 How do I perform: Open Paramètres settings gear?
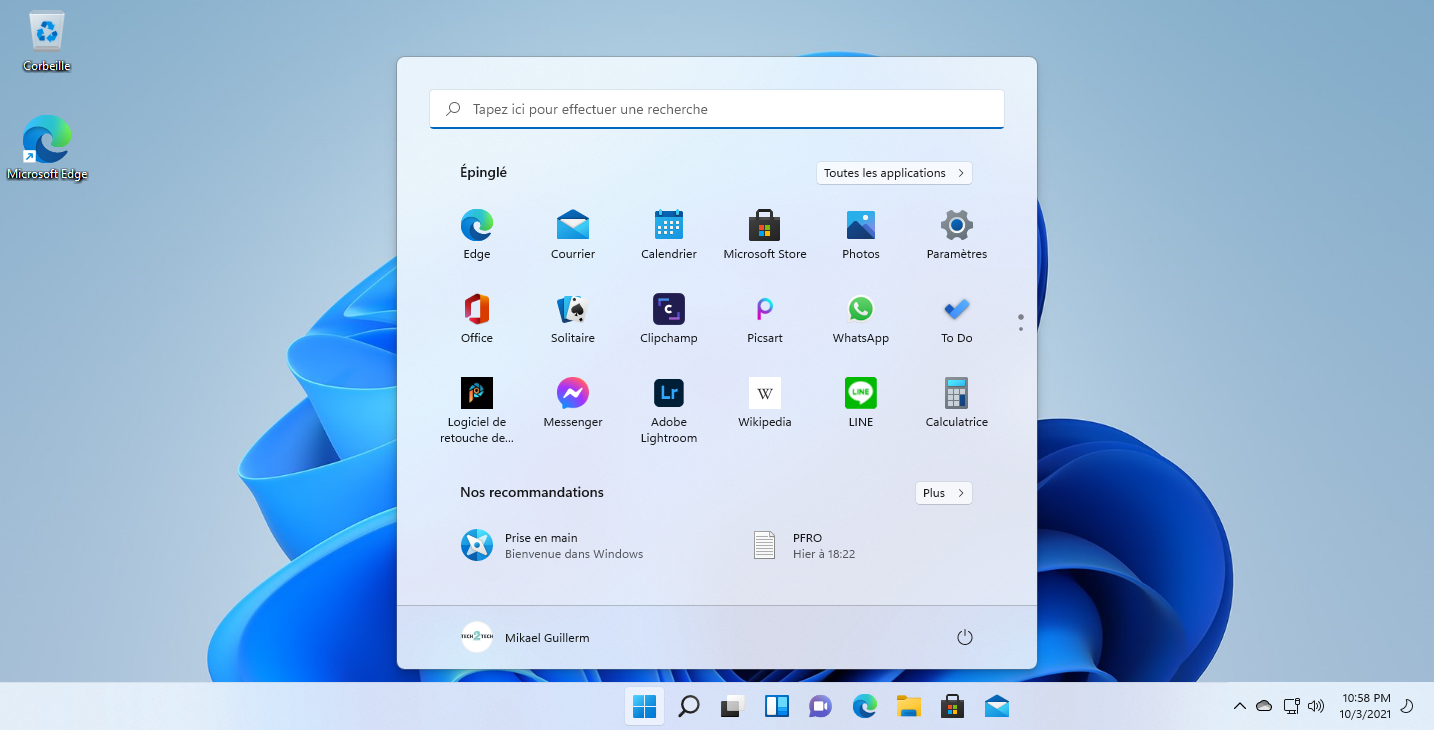coord(957,234)
